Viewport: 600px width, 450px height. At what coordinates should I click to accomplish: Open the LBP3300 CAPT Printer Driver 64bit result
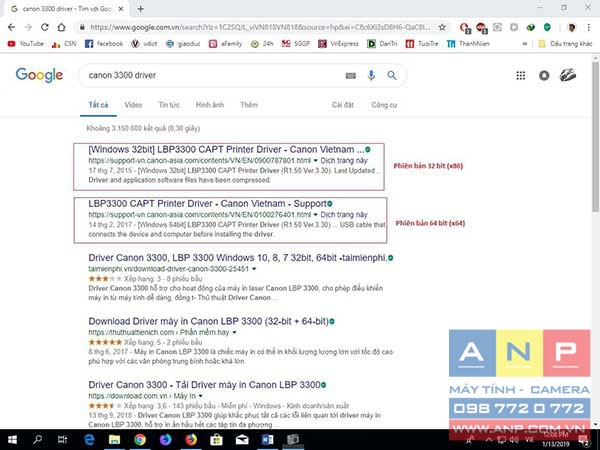pos(208,204)
